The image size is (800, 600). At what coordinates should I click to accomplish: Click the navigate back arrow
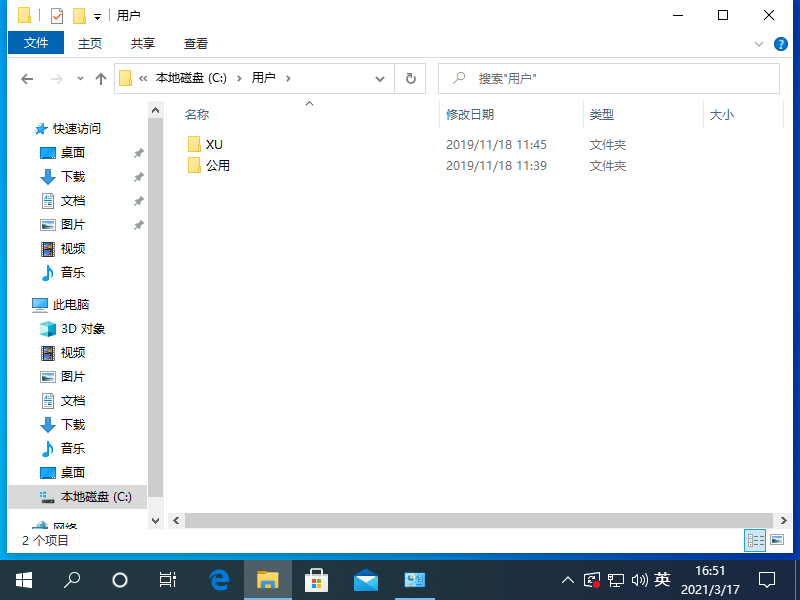27,79
